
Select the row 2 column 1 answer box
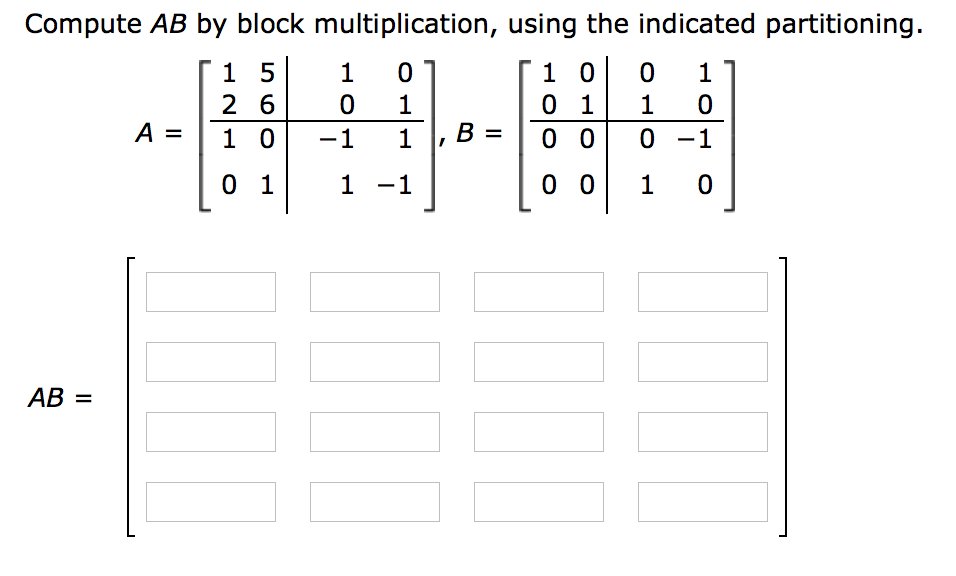pyautogui.click(x=211, y=362)
